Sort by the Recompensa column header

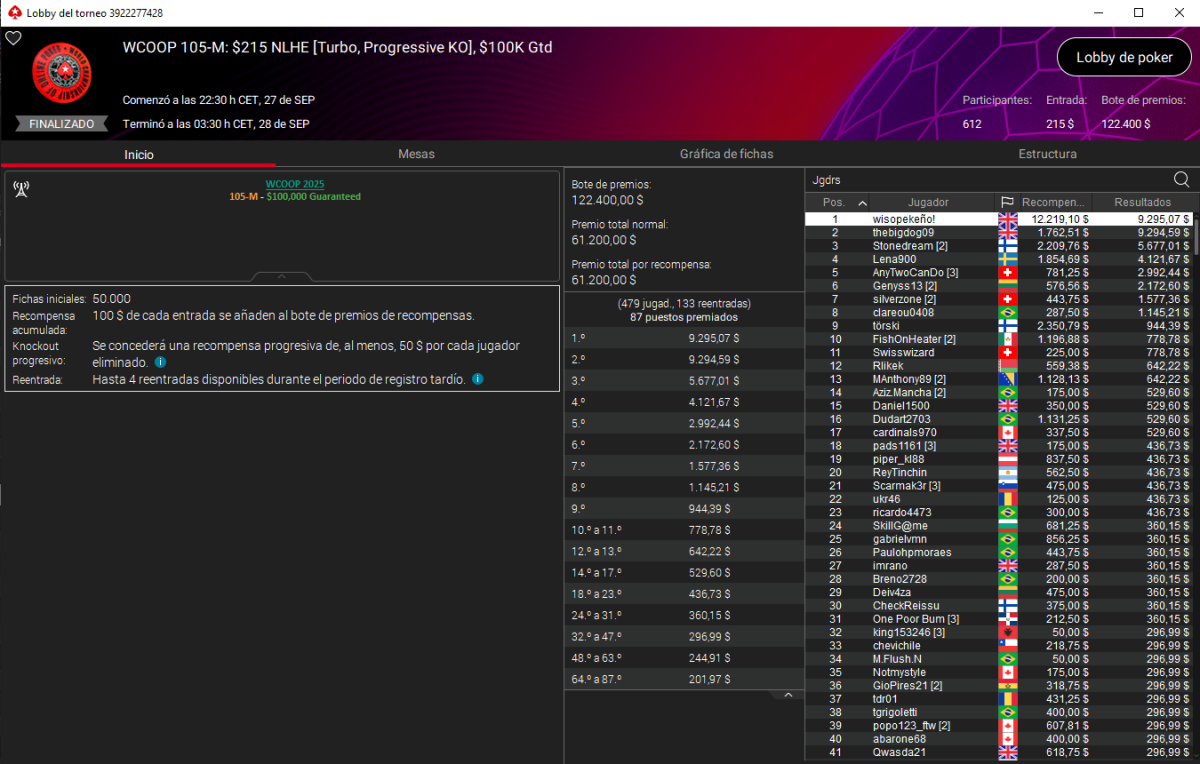(1053, 203)
